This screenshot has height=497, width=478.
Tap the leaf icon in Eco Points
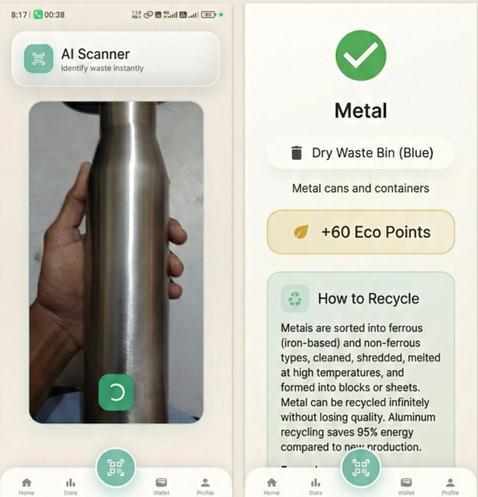pos(301,232)
